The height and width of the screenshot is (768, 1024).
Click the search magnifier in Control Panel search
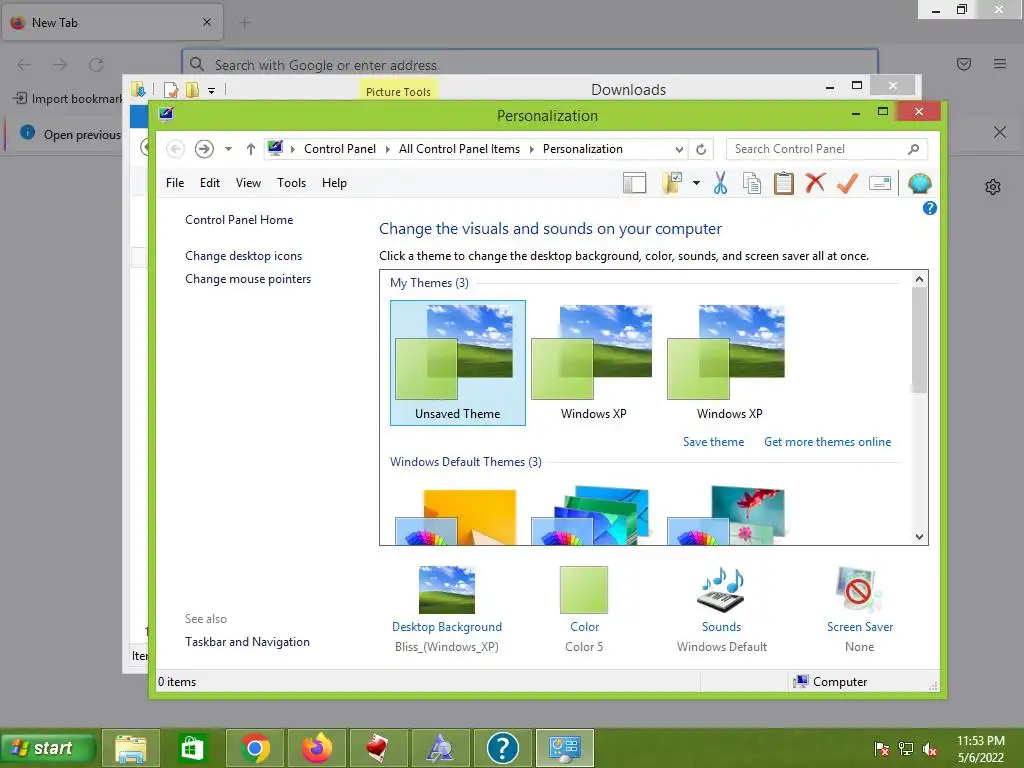pyautogui.click(x=913, y=149)
